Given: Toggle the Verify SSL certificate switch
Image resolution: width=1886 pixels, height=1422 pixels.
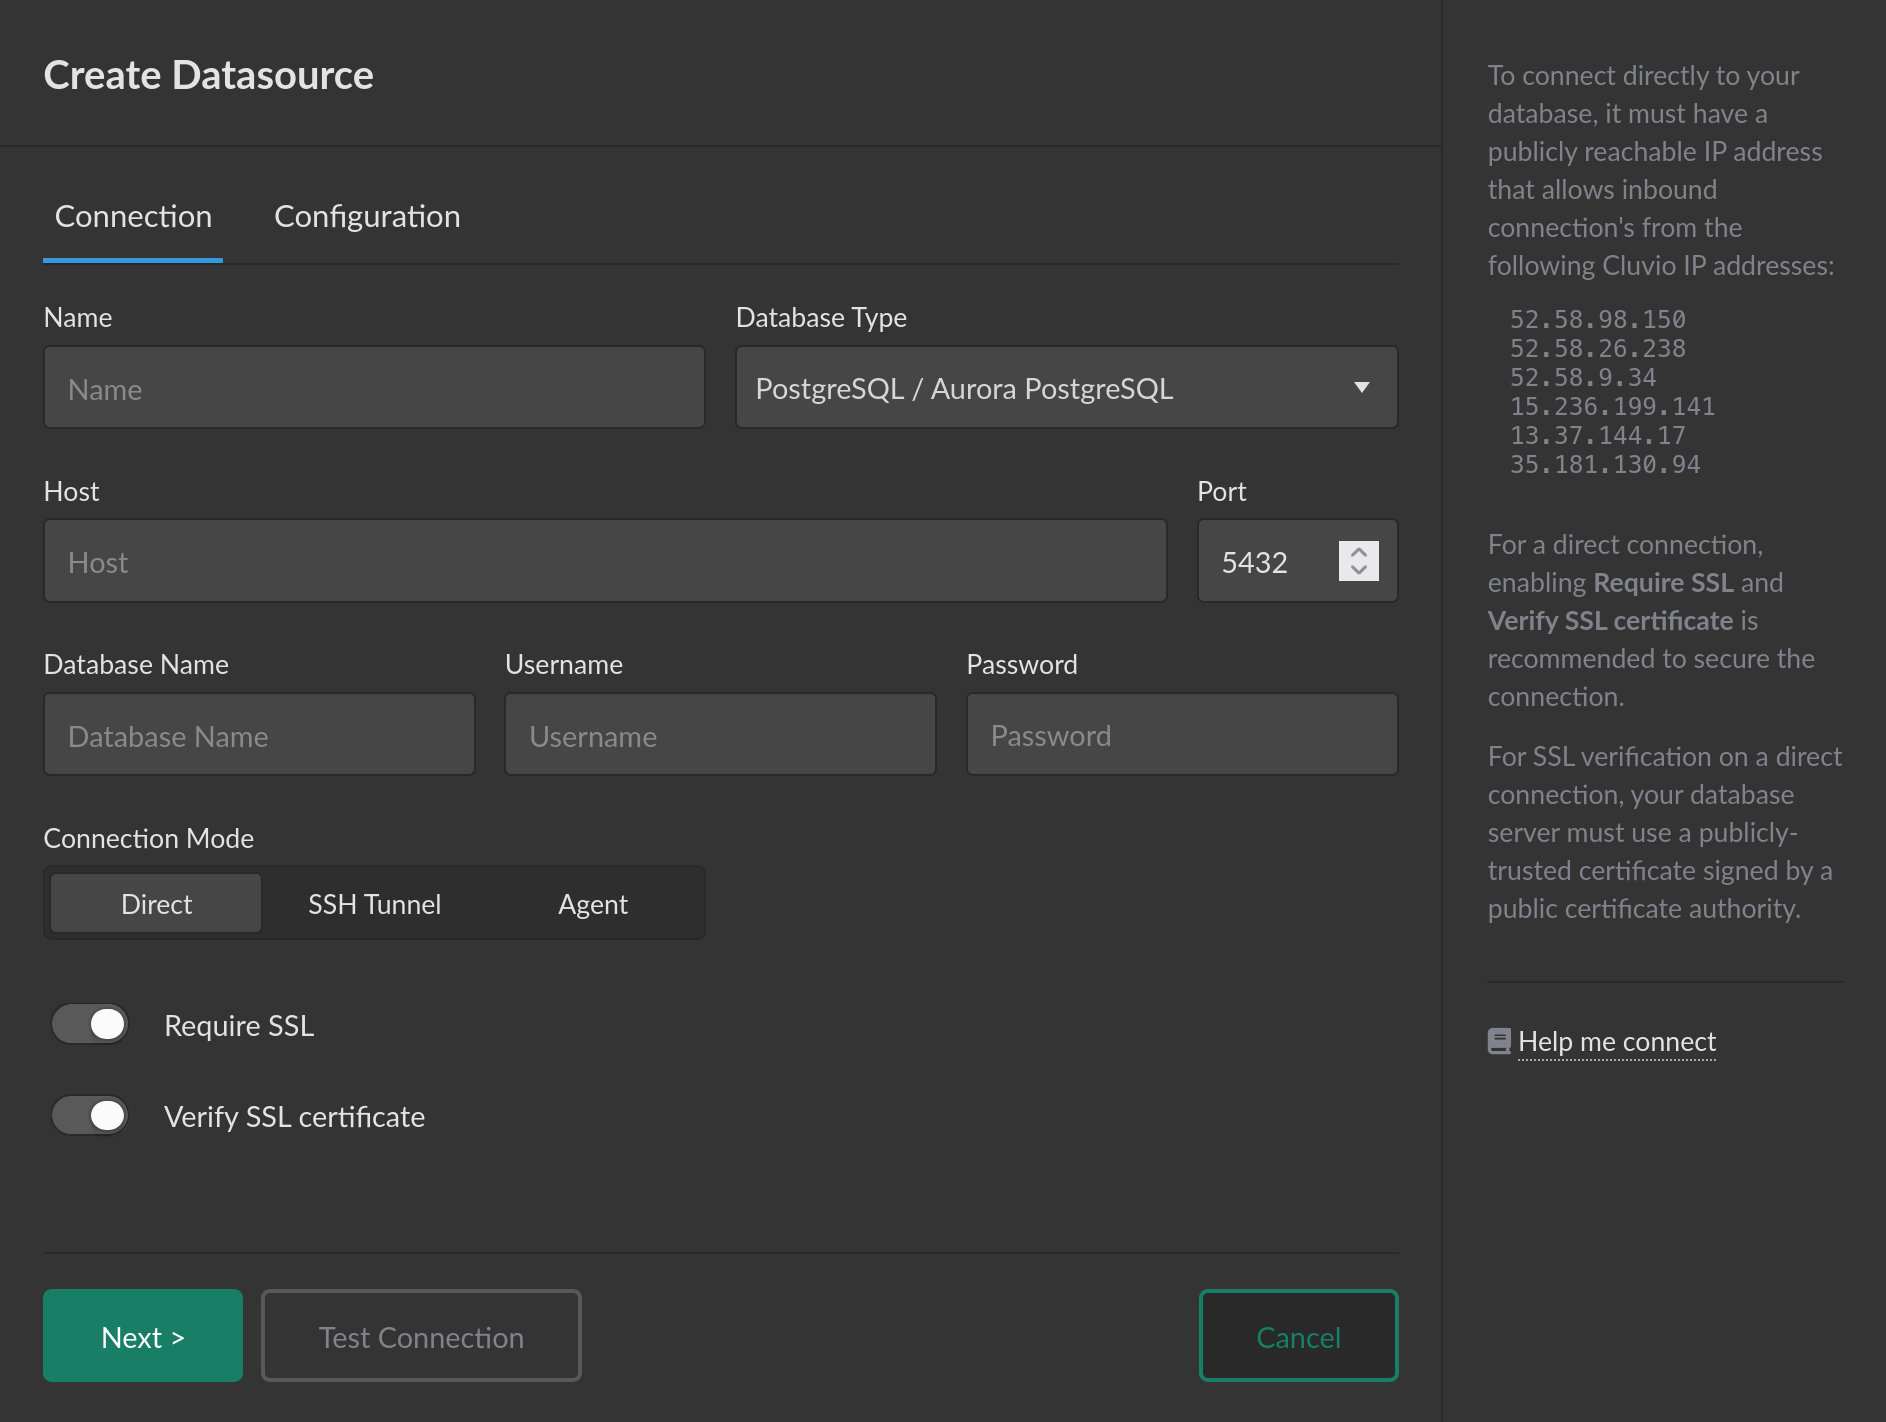Looking at the screenshot, I should (90, 1115).
